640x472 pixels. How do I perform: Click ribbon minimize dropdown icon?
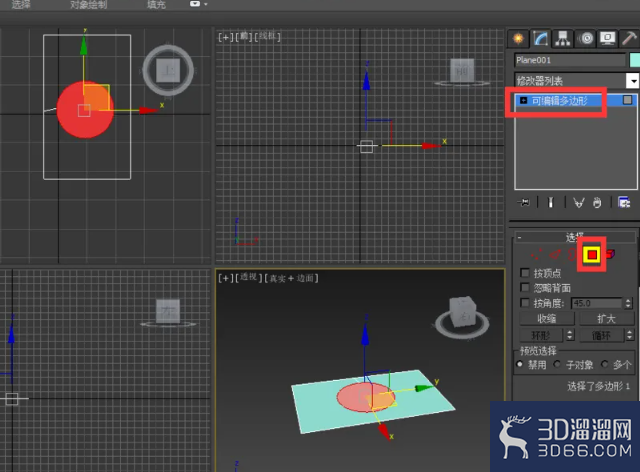point(198,4)
